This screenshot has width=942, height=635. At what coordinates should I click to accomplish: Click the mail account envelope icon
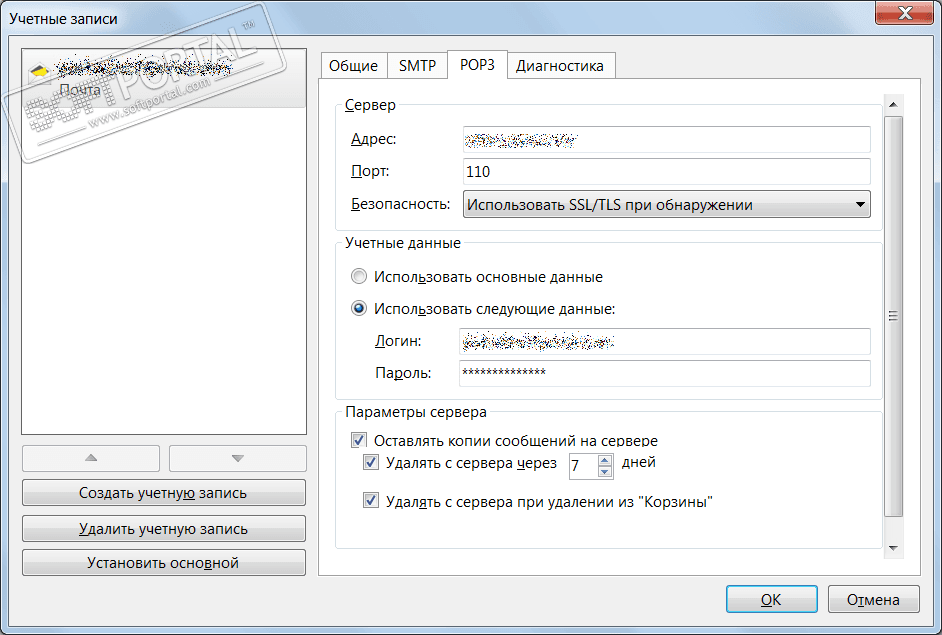pyautogui.click(x=38, y=71)
